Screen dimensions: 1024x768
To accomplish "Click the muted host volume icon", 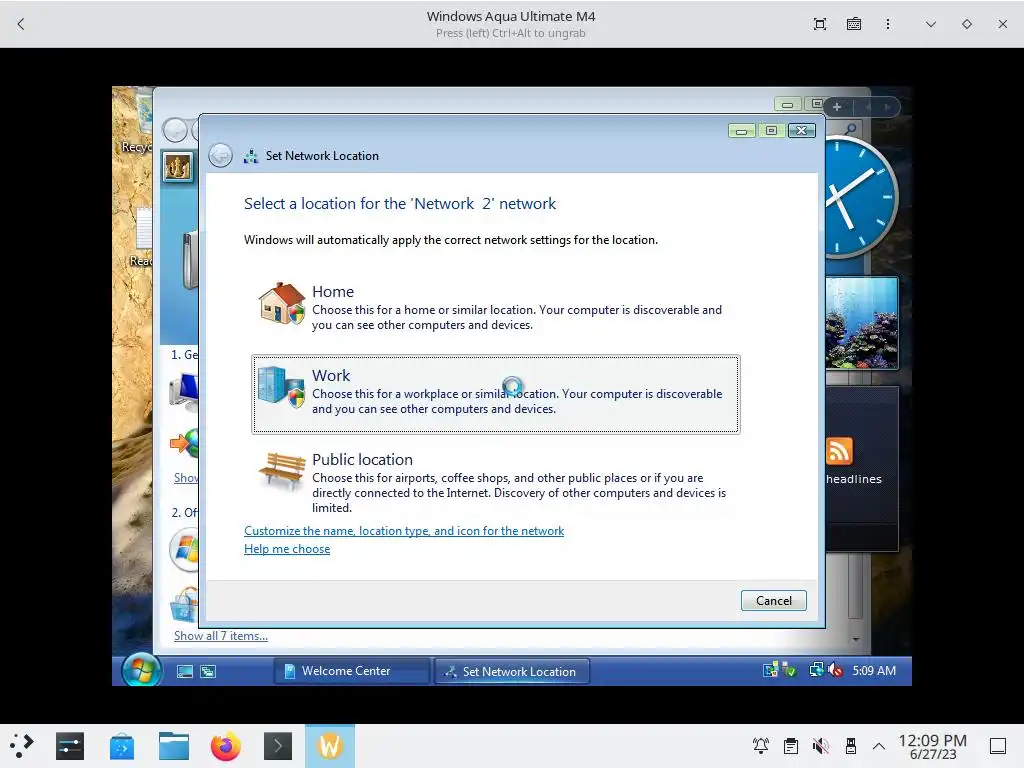I will pyautogui.click(x=821, y=745).
